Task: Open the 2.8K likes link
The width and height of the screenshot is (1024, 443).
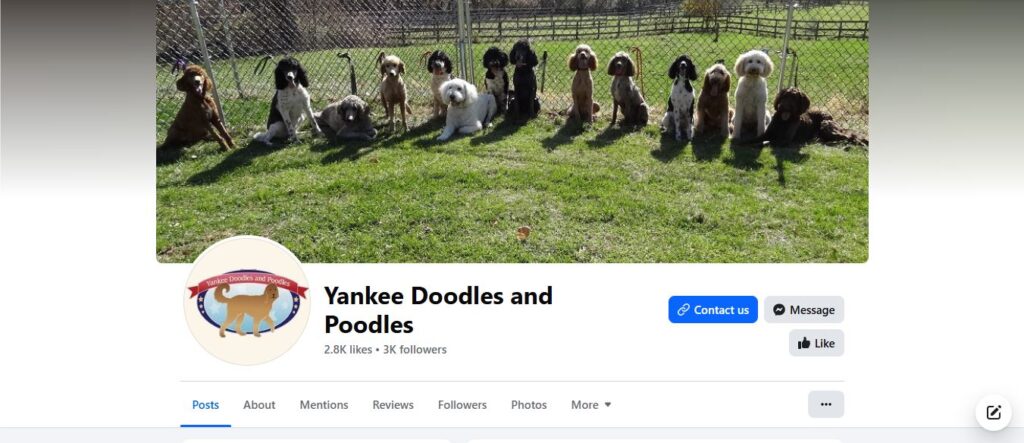Action: pos(348,350)
